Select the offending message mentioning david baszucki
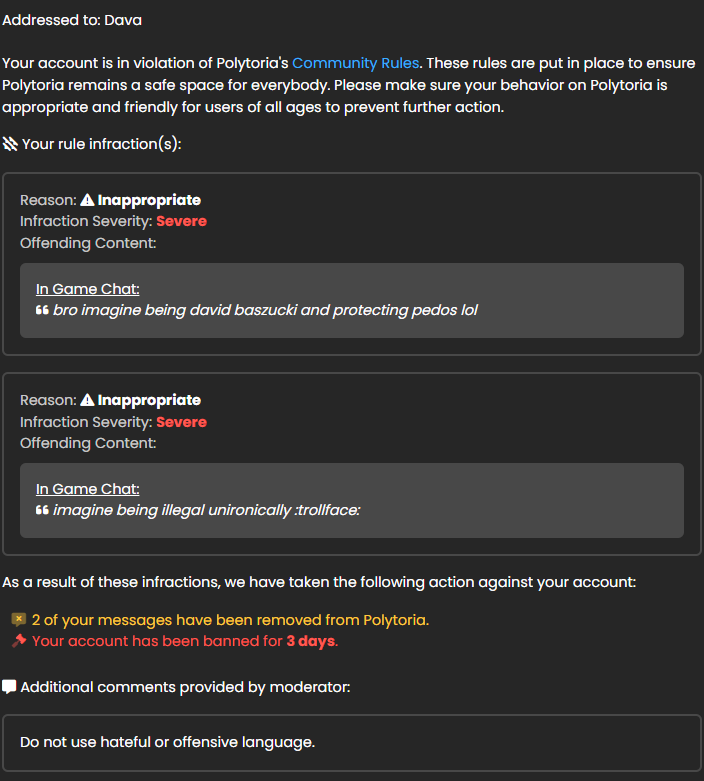Image resolution: width=704 pixels, height=781 pixels. point(265,310)
